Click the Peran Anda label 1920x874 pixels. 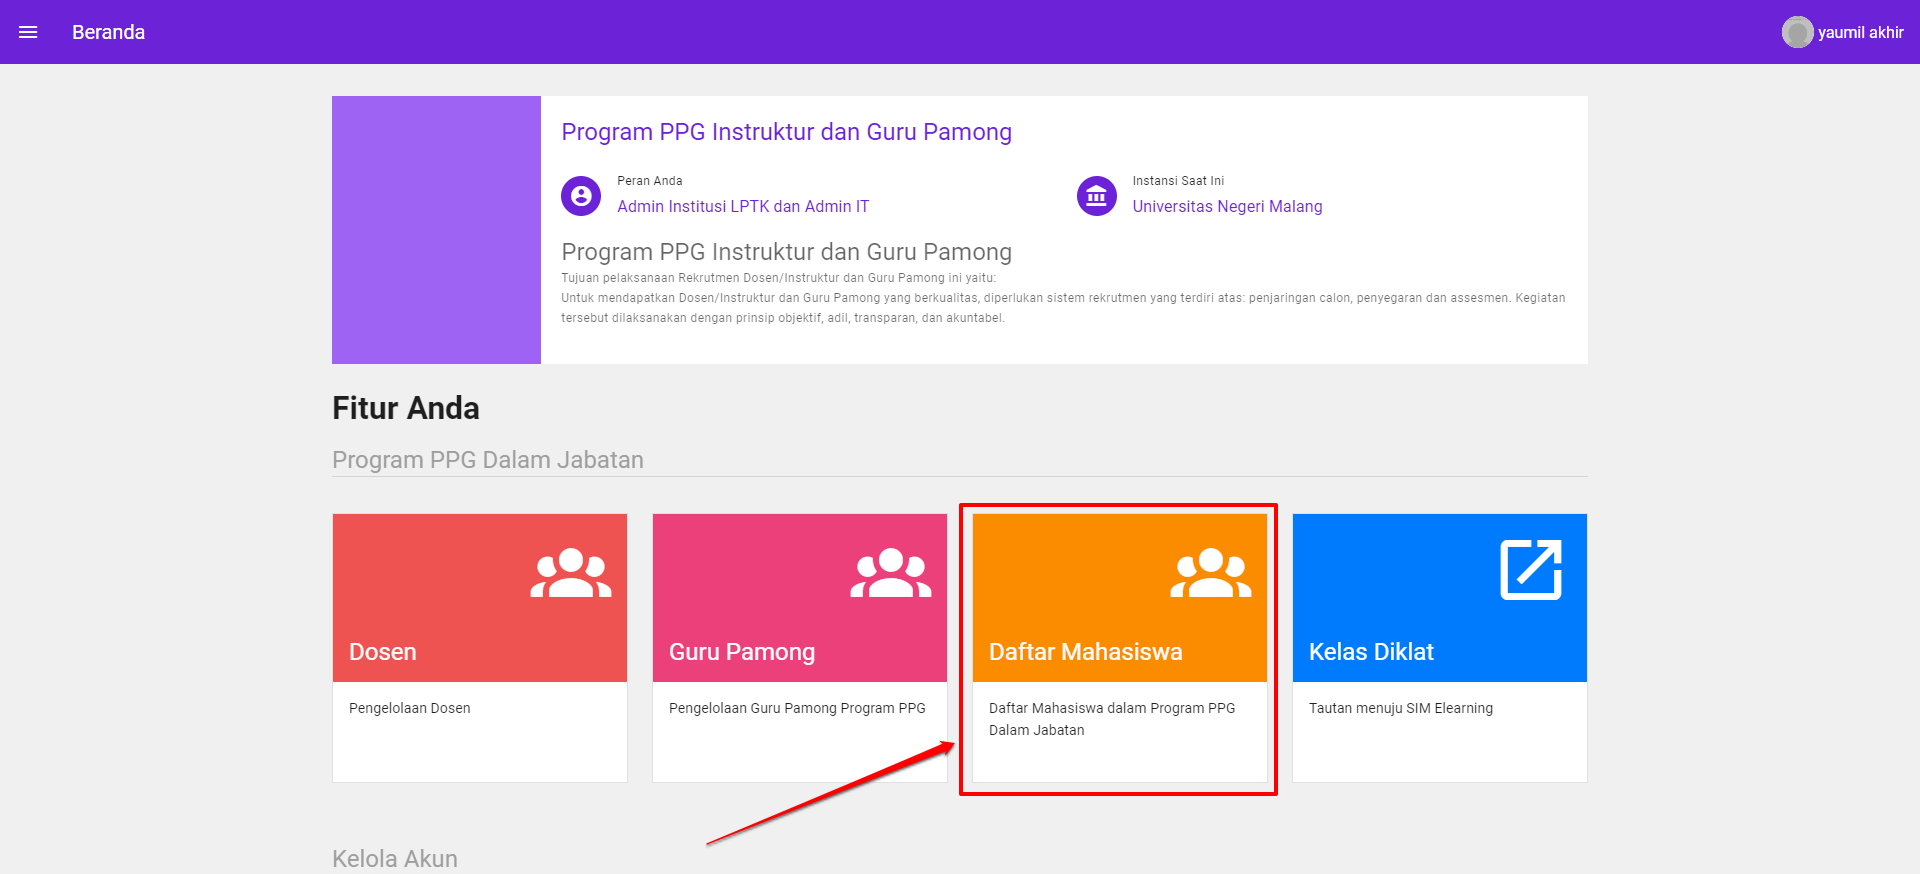[650, 181]
